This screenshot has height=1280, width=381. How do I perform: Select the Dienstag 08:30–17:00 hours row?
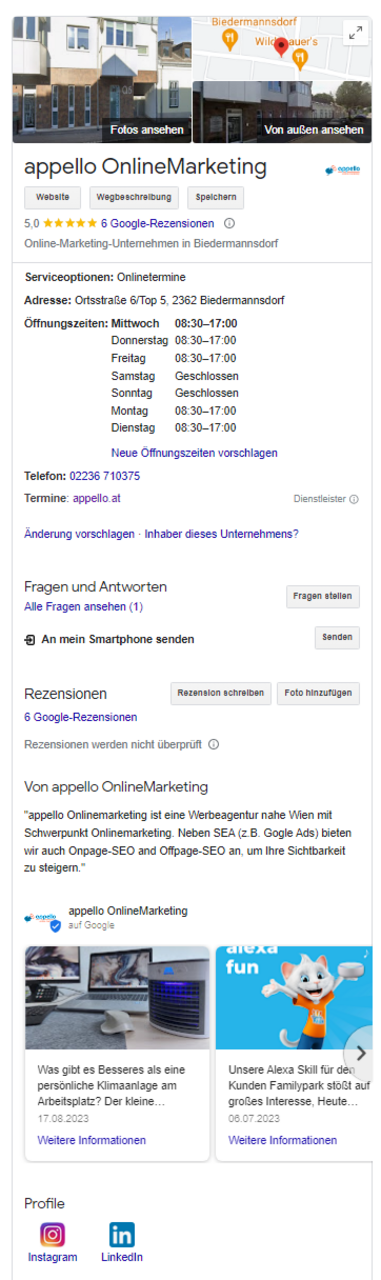point(174,428)
